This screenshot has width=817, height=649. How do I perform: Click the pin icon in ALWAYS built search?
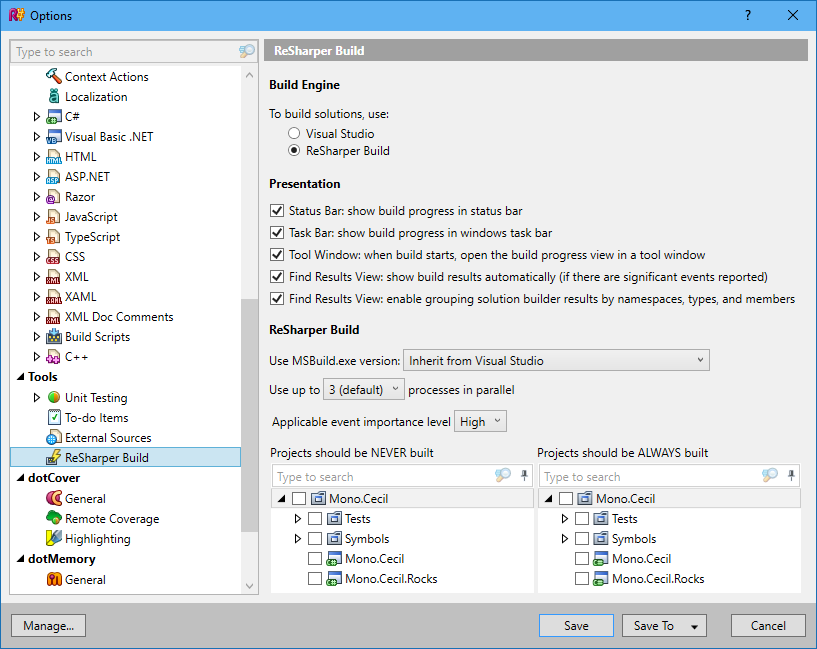pyautogui.click(x=791, y=475)
